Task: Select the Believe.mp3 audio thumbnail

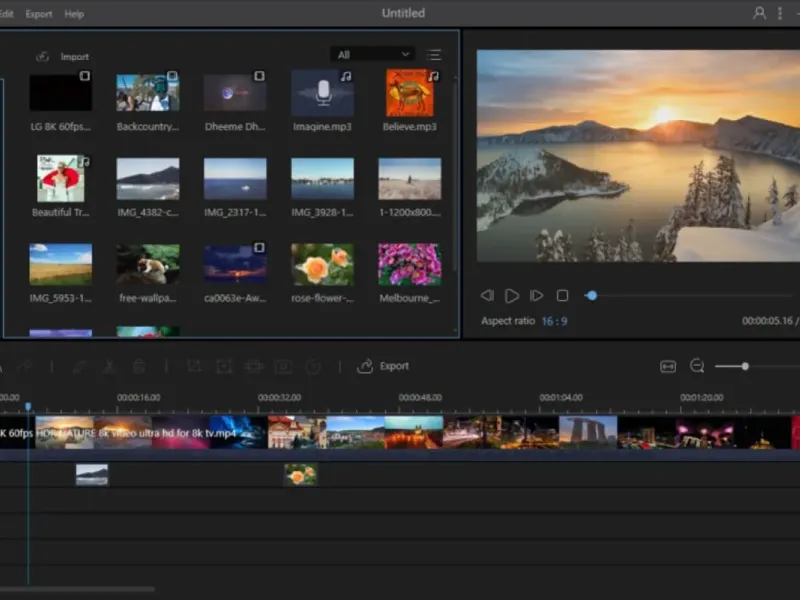Action: click(410, 93)
